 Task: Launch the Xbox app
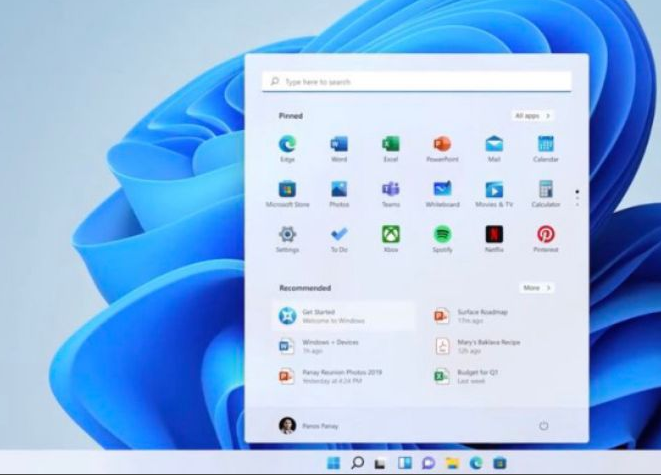click(x=391, y=235)
